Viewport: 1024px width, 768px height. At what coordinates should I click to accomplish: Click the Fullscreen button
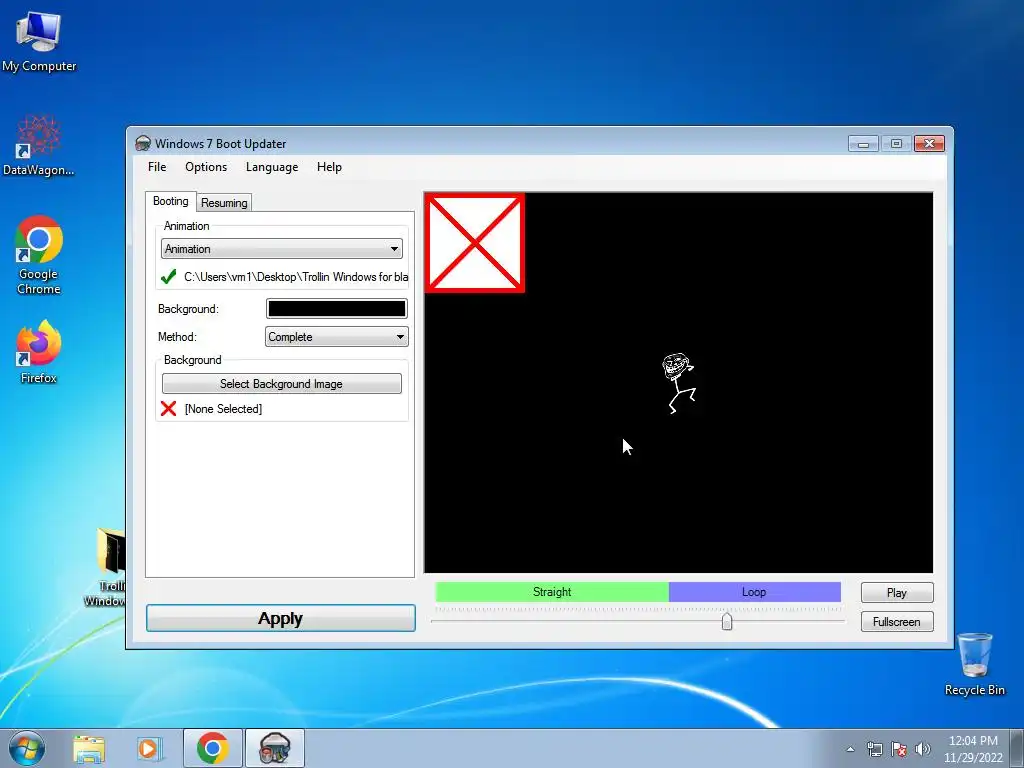point(897,622)
